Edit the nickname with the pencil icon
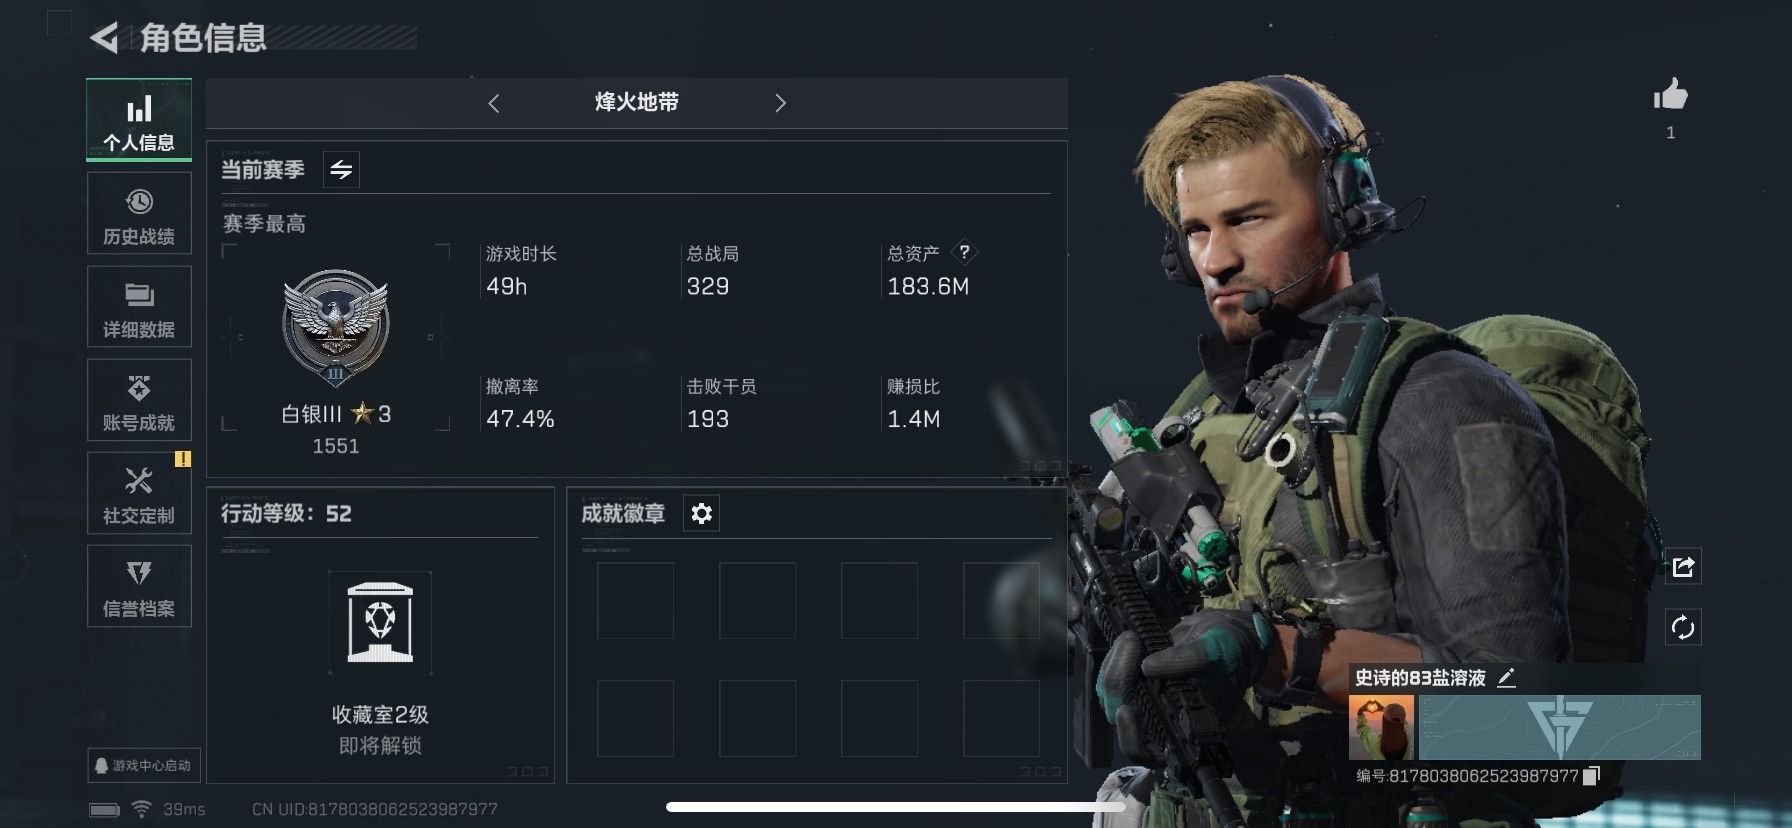This screenshot has width=1792, height=828. (x=1506, y=678)
